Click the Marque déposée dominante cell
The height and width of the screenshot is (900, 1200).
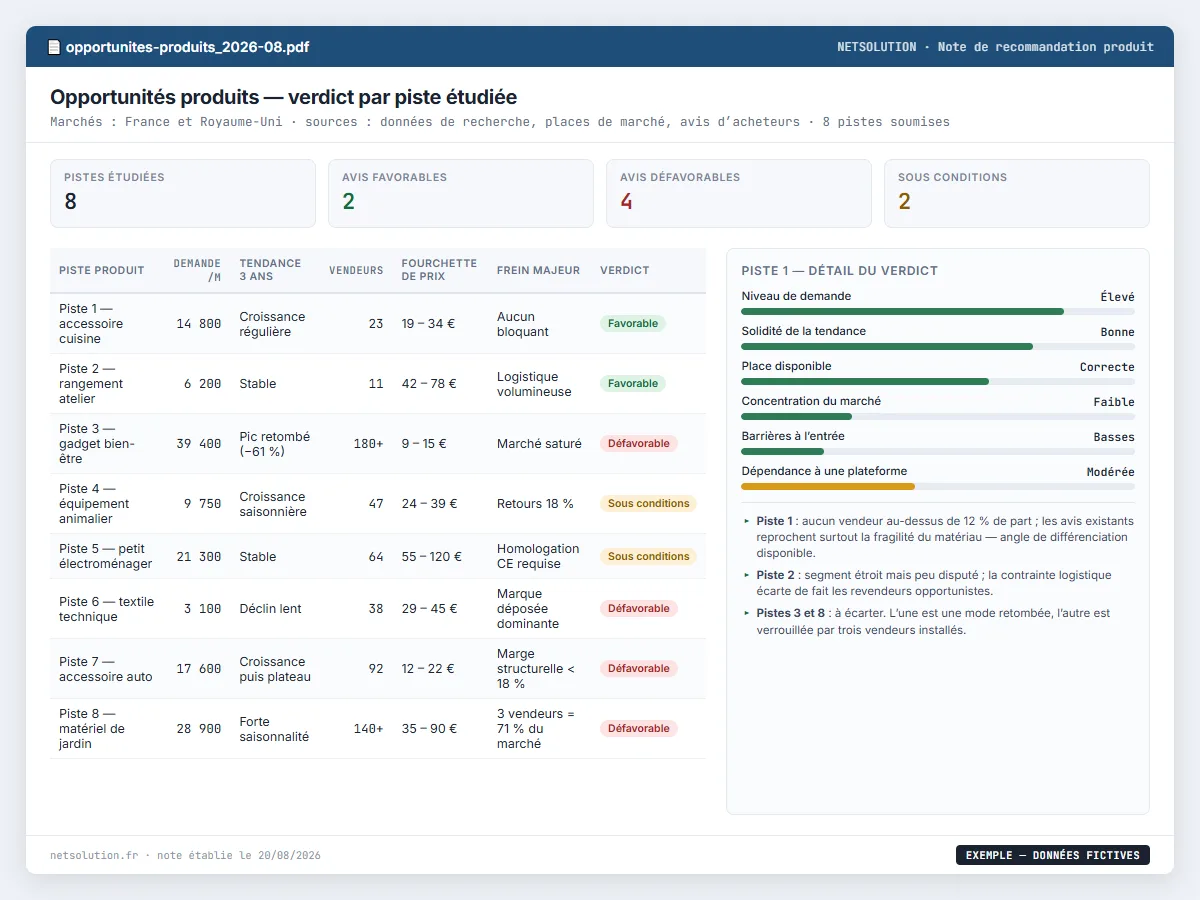(528, 609)
